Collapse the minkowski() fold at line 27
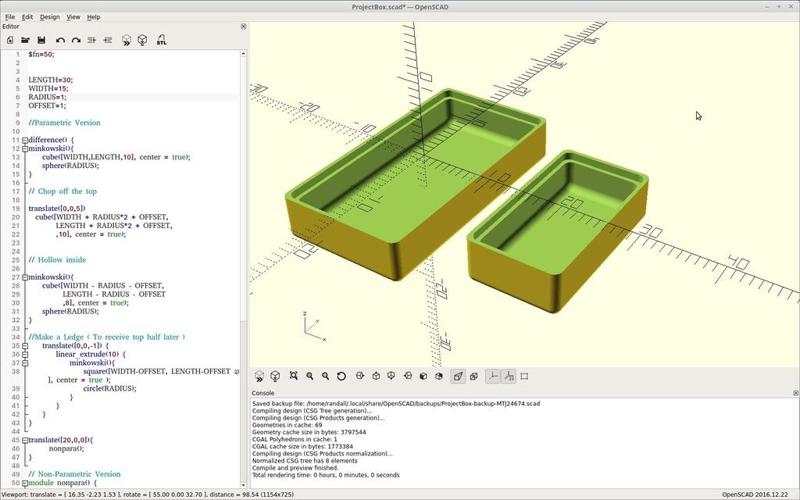 25,276
